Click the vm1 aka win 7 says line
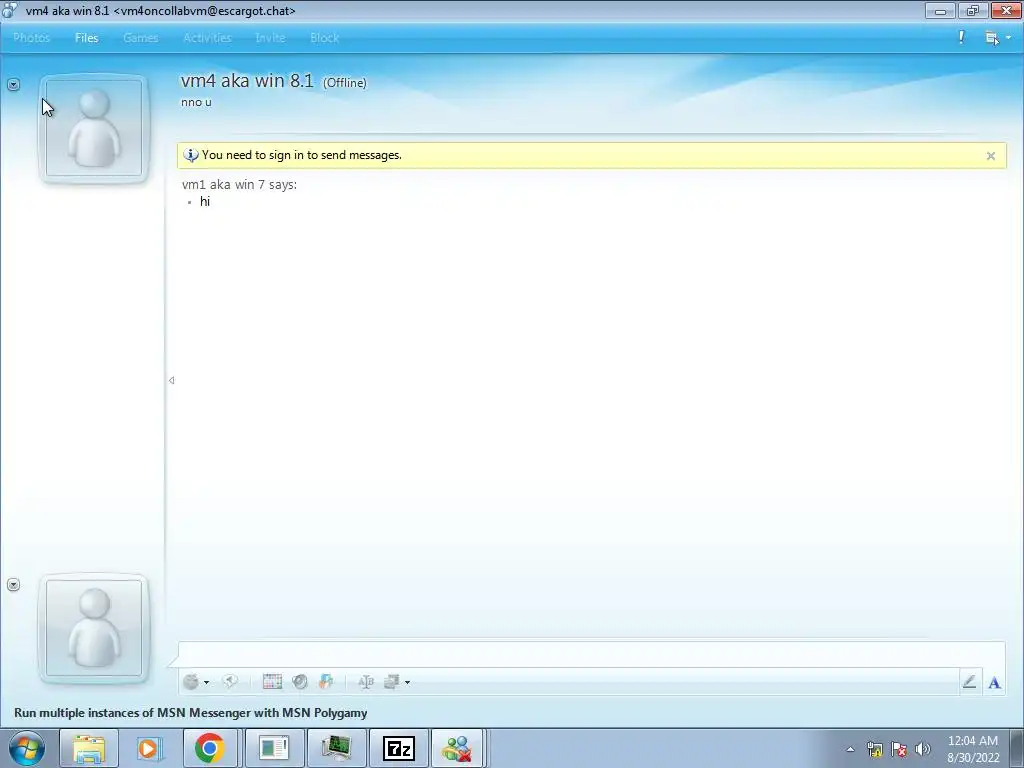Image resolution: width=1024 pixels, height=768 pixels. [239, 185]
